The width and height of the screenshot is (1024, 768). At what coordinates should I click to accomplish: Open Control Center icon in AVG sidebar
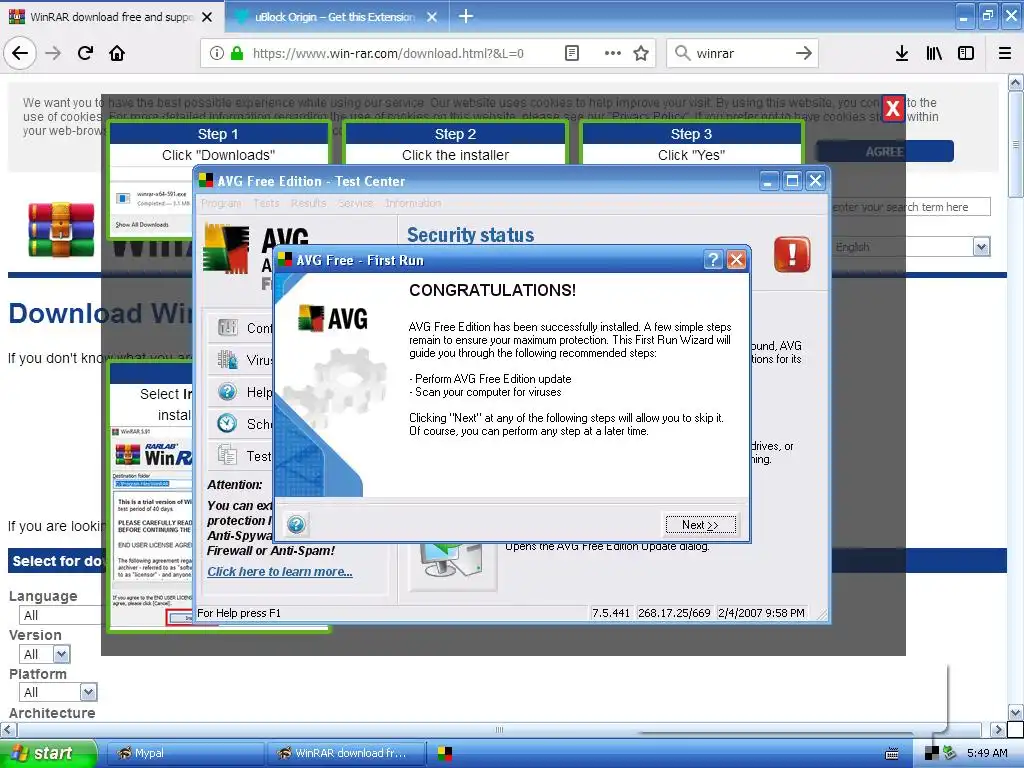(x=227, y=327)
